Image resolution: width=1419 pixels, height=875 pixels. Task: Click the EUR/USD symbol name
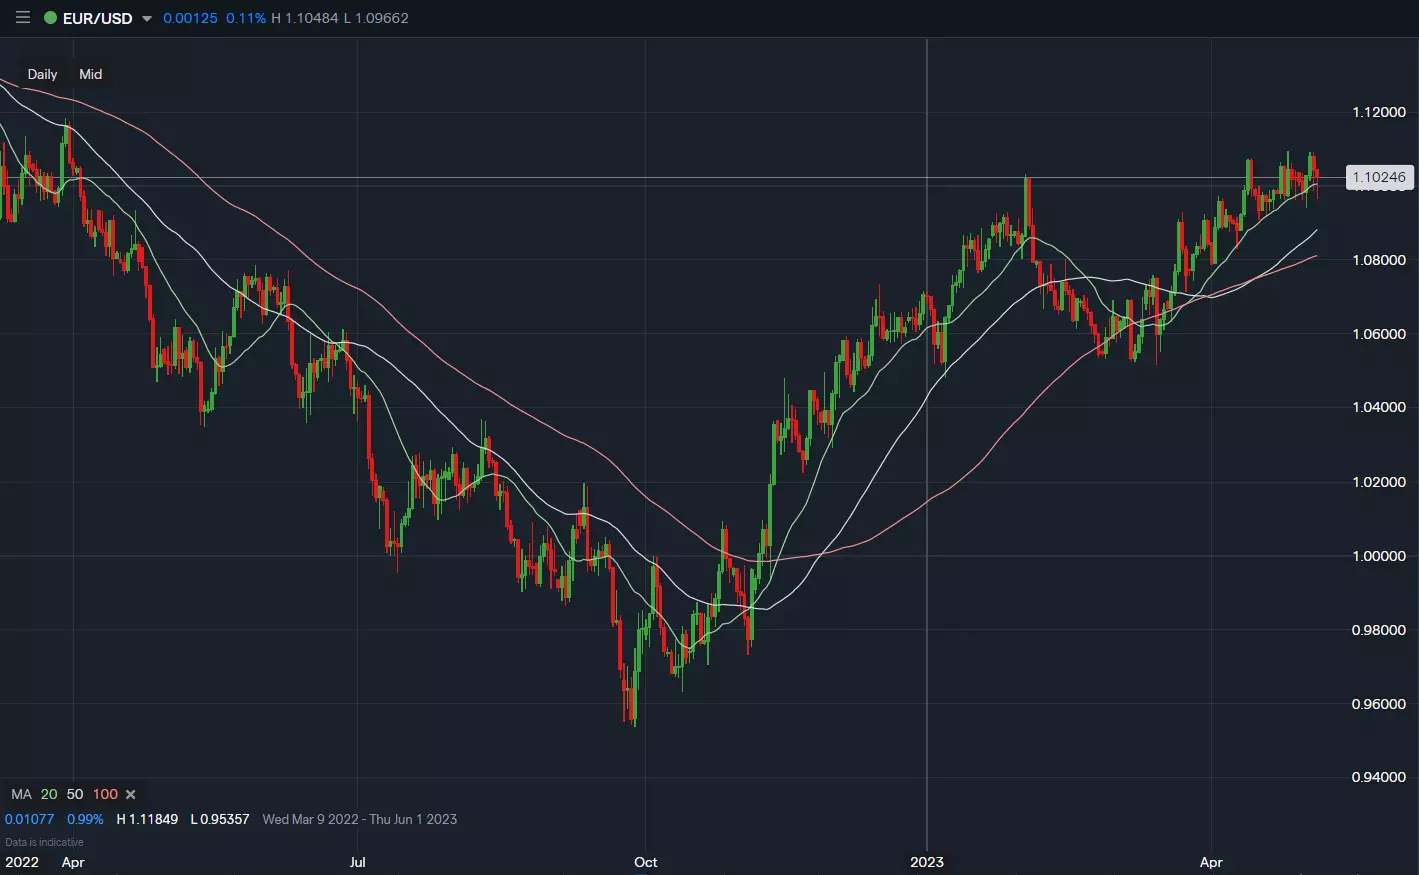(x=97, y=18)
